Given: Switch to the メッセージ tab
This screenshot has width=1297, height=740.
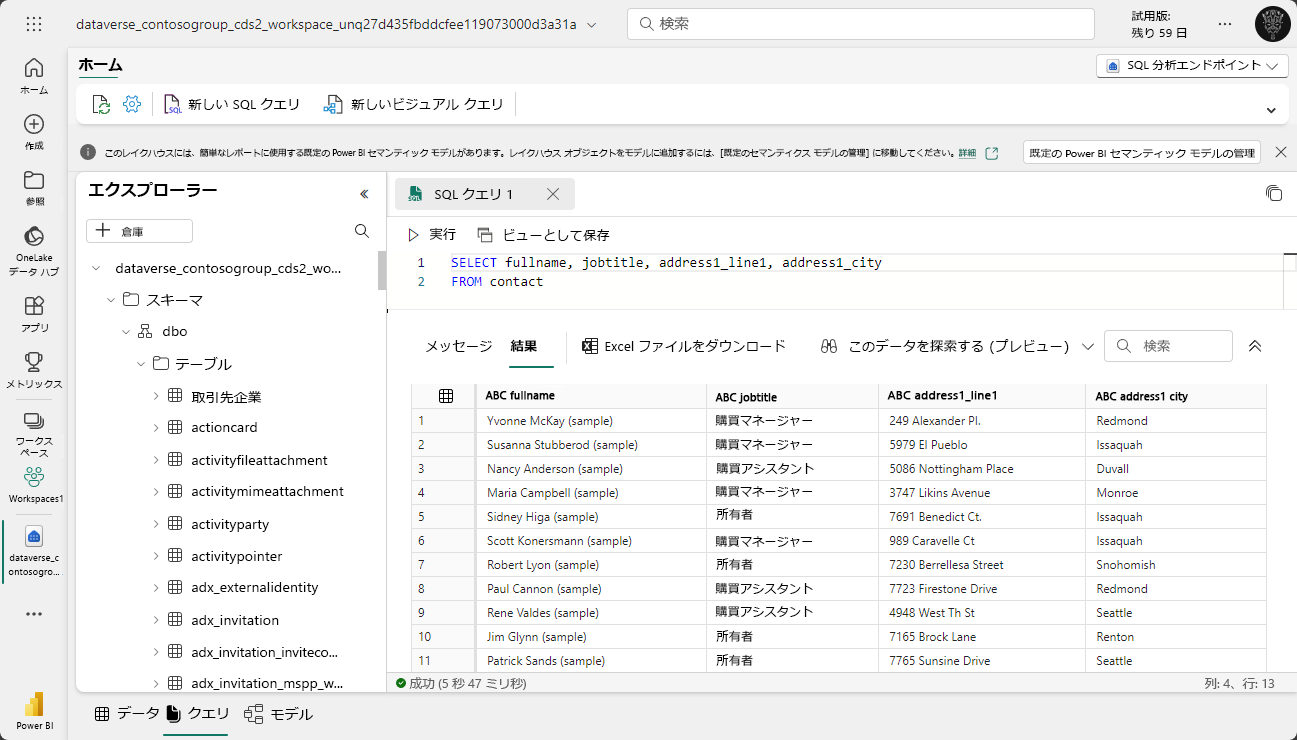Looking at the screenshot, I should pos(459,346).
